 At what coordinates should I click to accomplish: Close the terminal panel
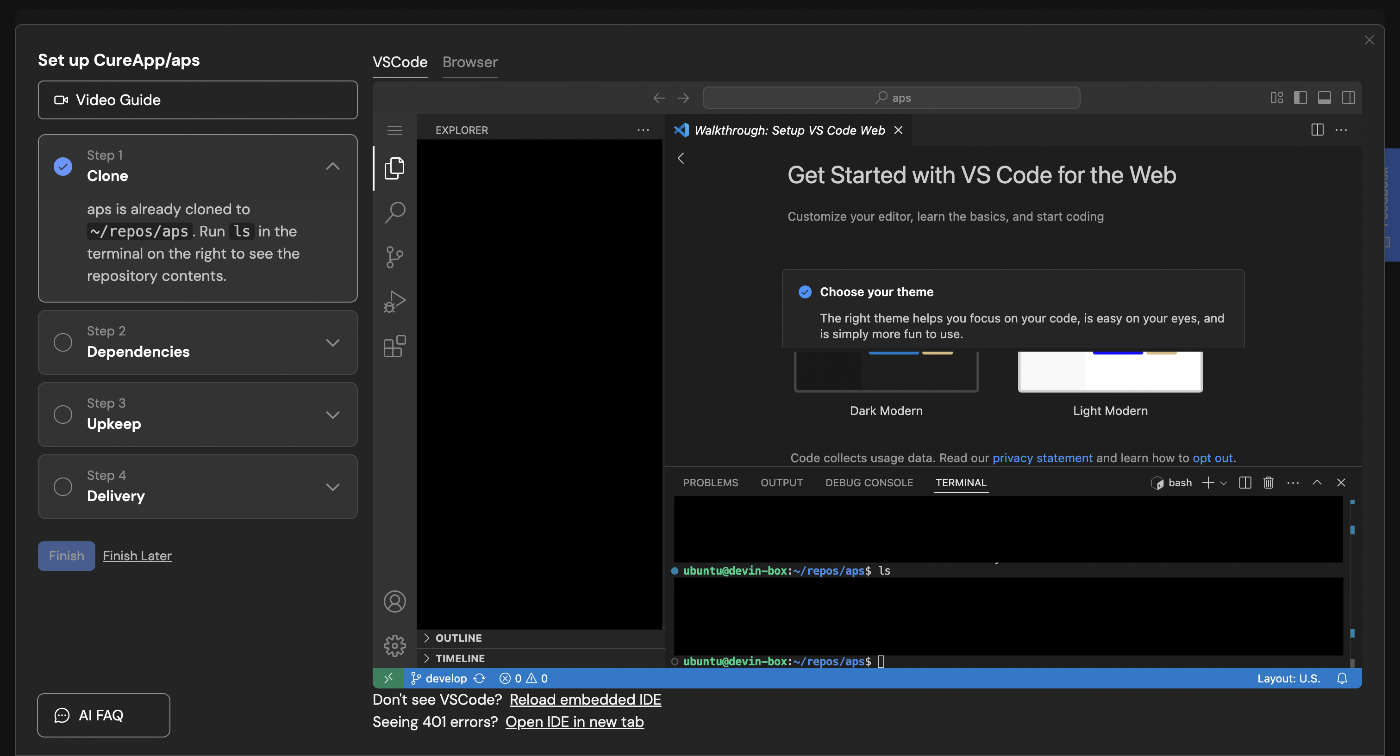click(1342, 482)
